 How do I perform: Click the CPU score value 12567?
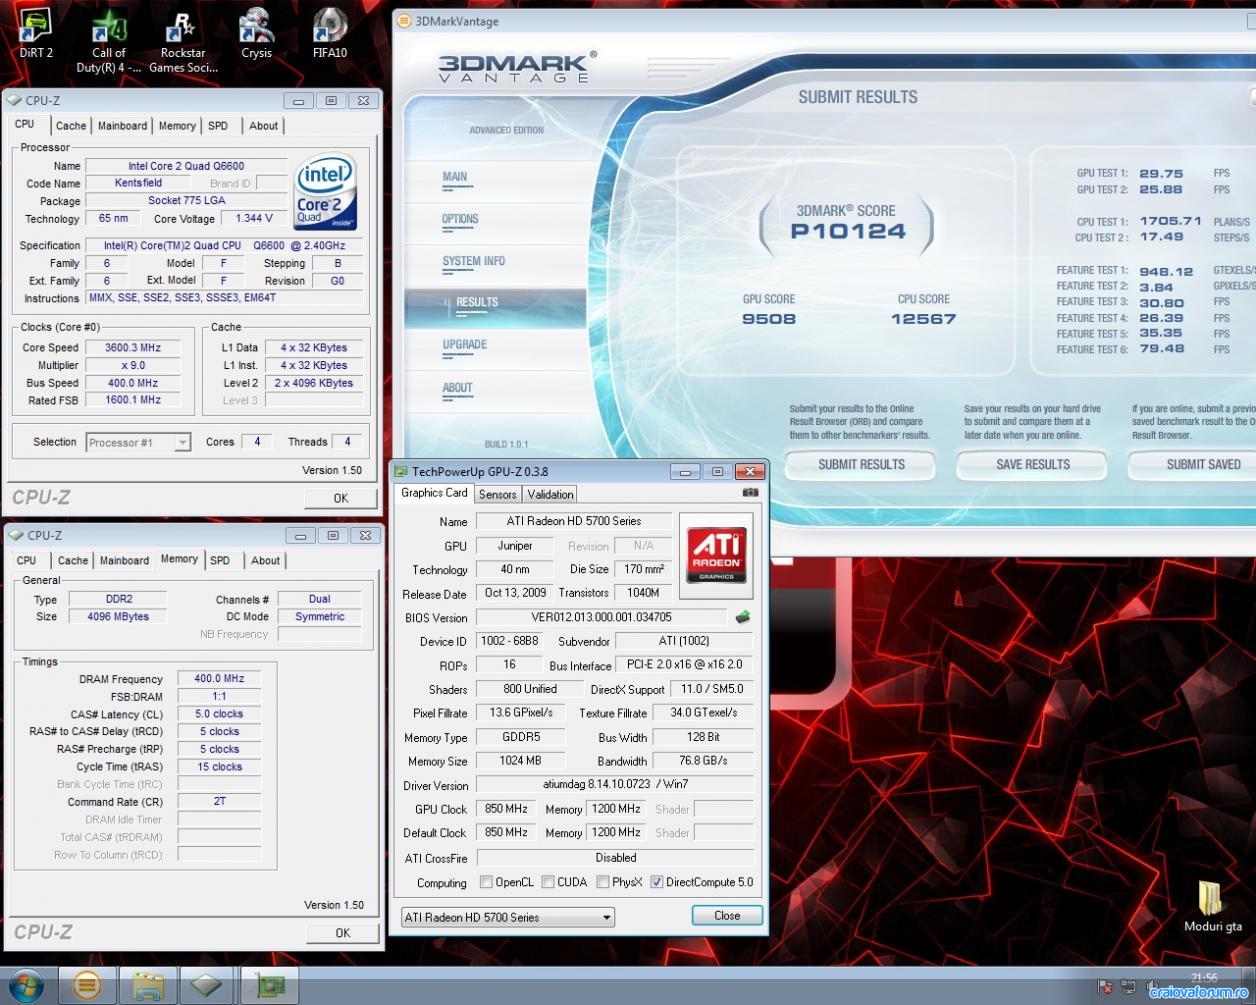tap(923, 319)
